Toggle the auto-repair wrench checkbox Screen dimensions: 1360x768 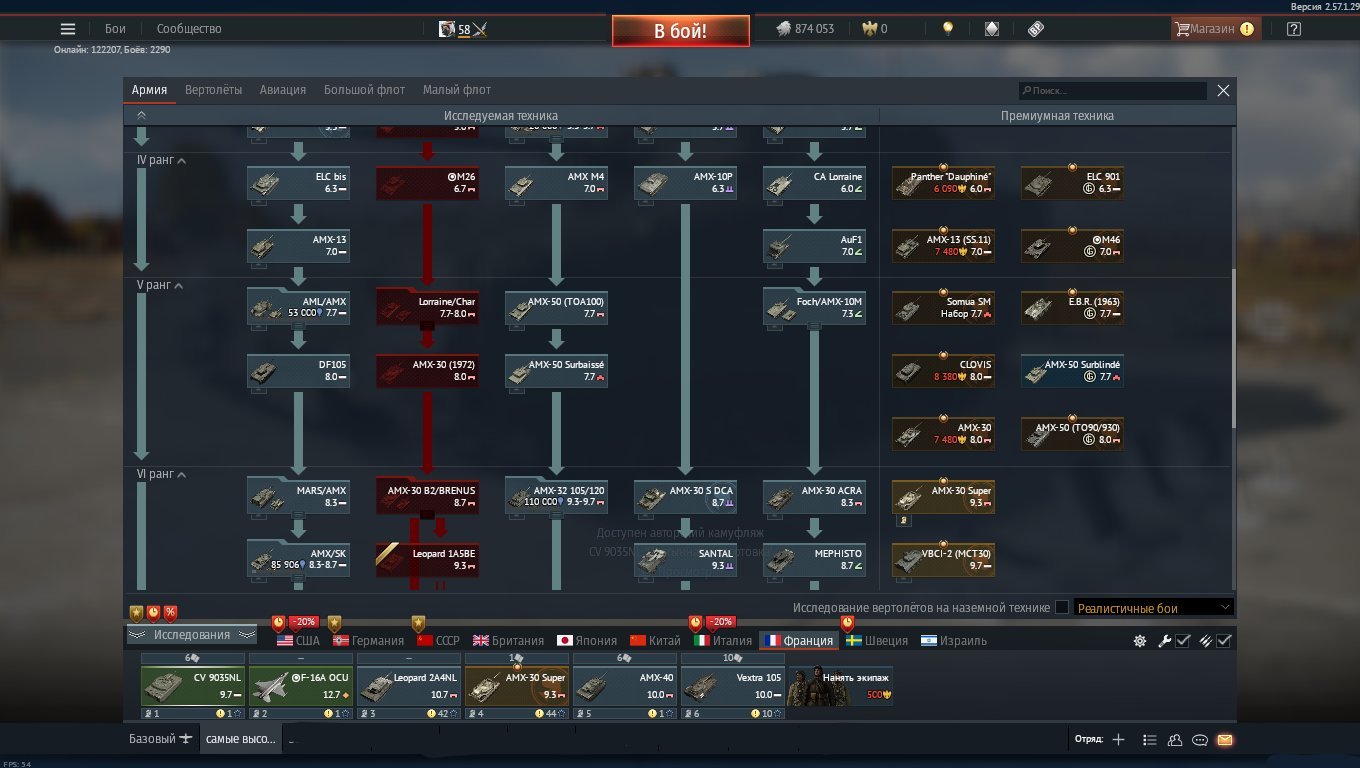coord(1183,641)
